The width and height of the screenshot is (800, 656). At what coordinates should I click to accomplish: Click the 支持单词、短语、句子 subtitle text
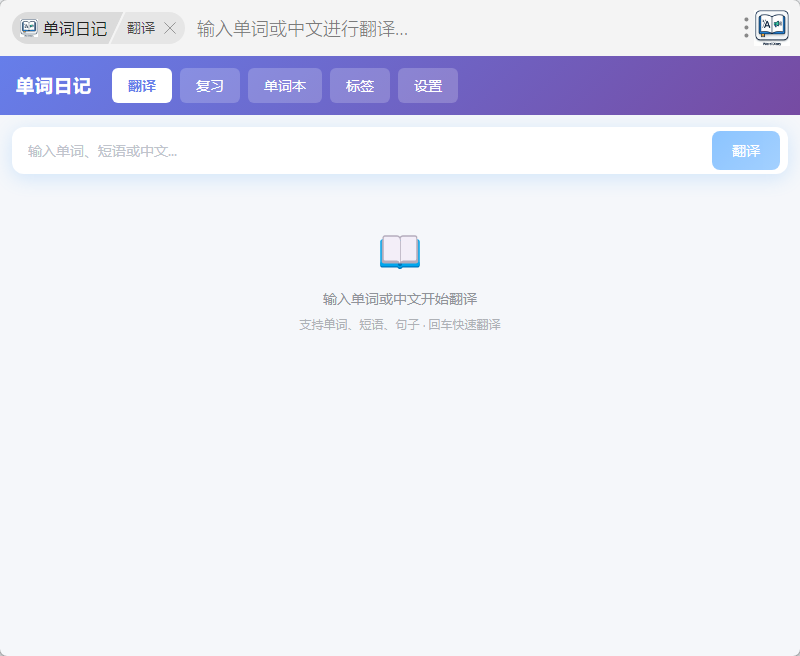pos(400,325)
